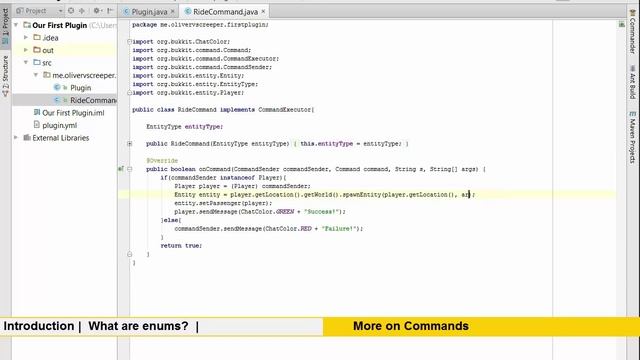Select the Our First Plugin project root
Image resolution: width=640 pixels, height=360 pixels.
coord(60,25)
